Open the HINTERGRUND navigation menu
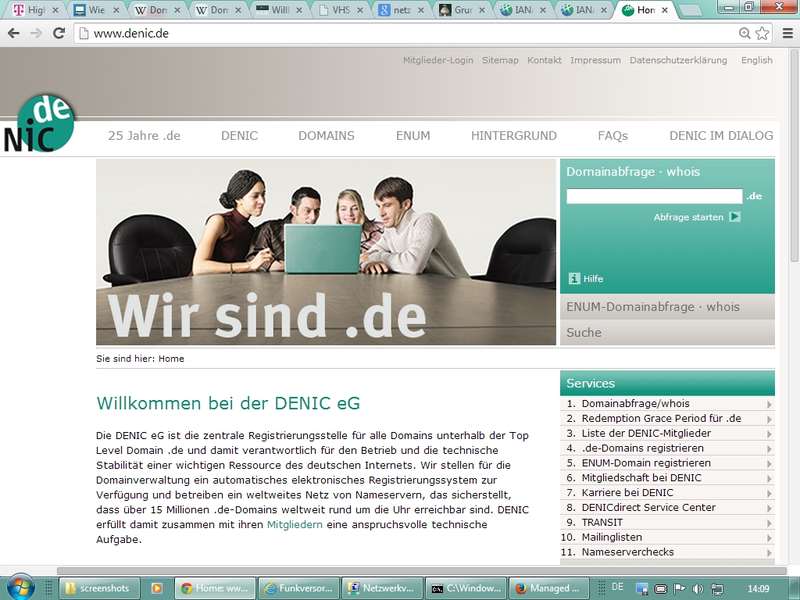 [514, 136]
